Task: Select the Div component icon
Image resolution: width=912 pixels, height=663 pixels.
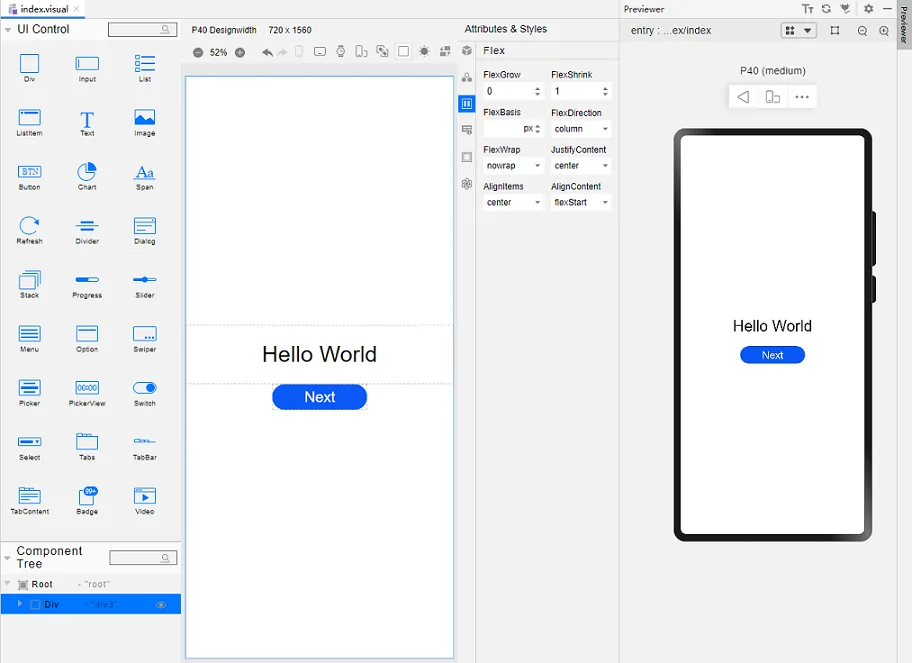Action: tap(29, 63)
